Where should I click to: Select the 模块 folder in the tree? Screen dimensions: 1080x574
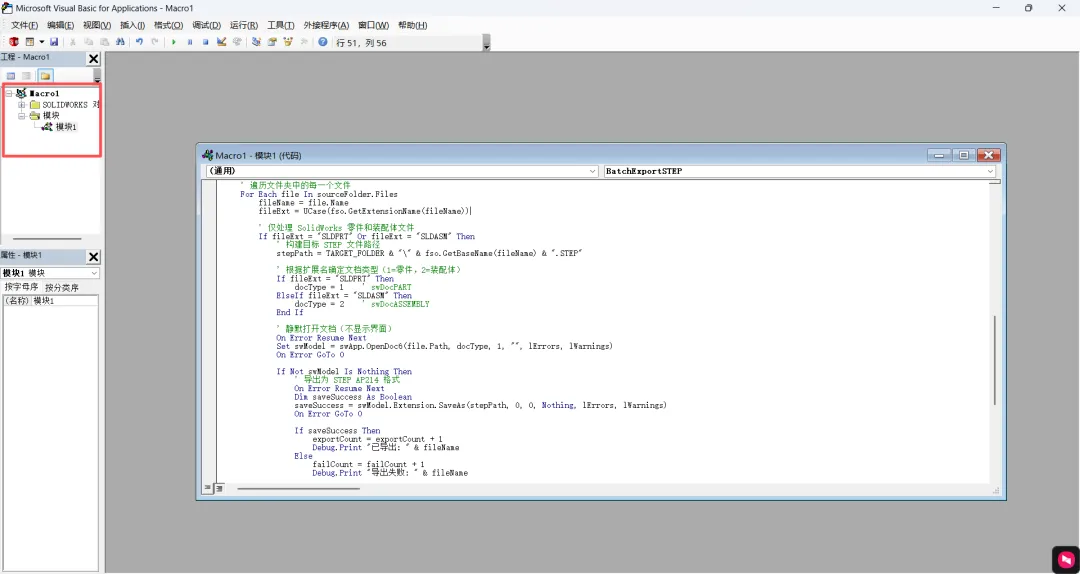[50, 116]
